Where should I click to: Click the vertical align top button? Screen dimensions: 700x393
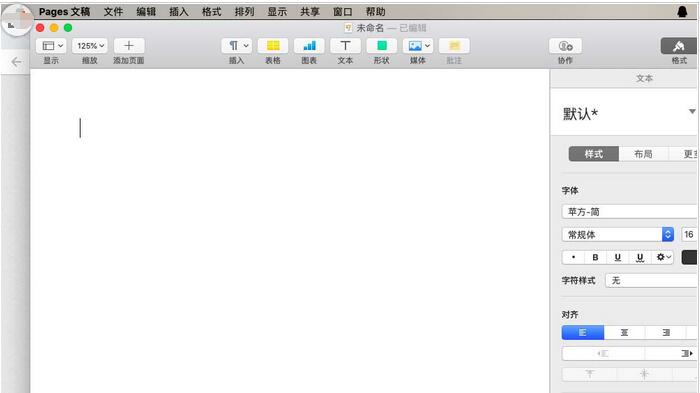pos(589,374)
